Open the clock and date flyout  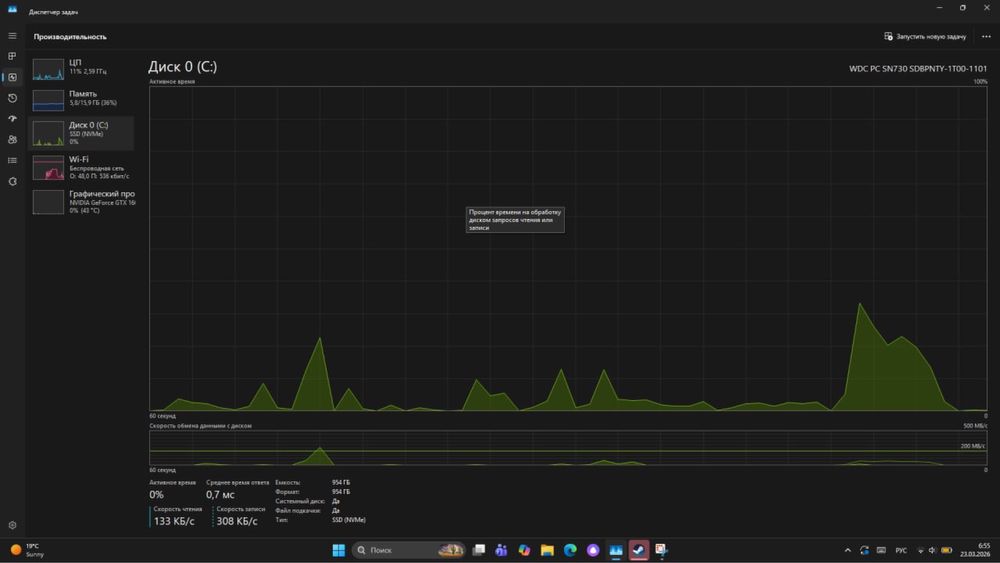(x=976, y=550)
